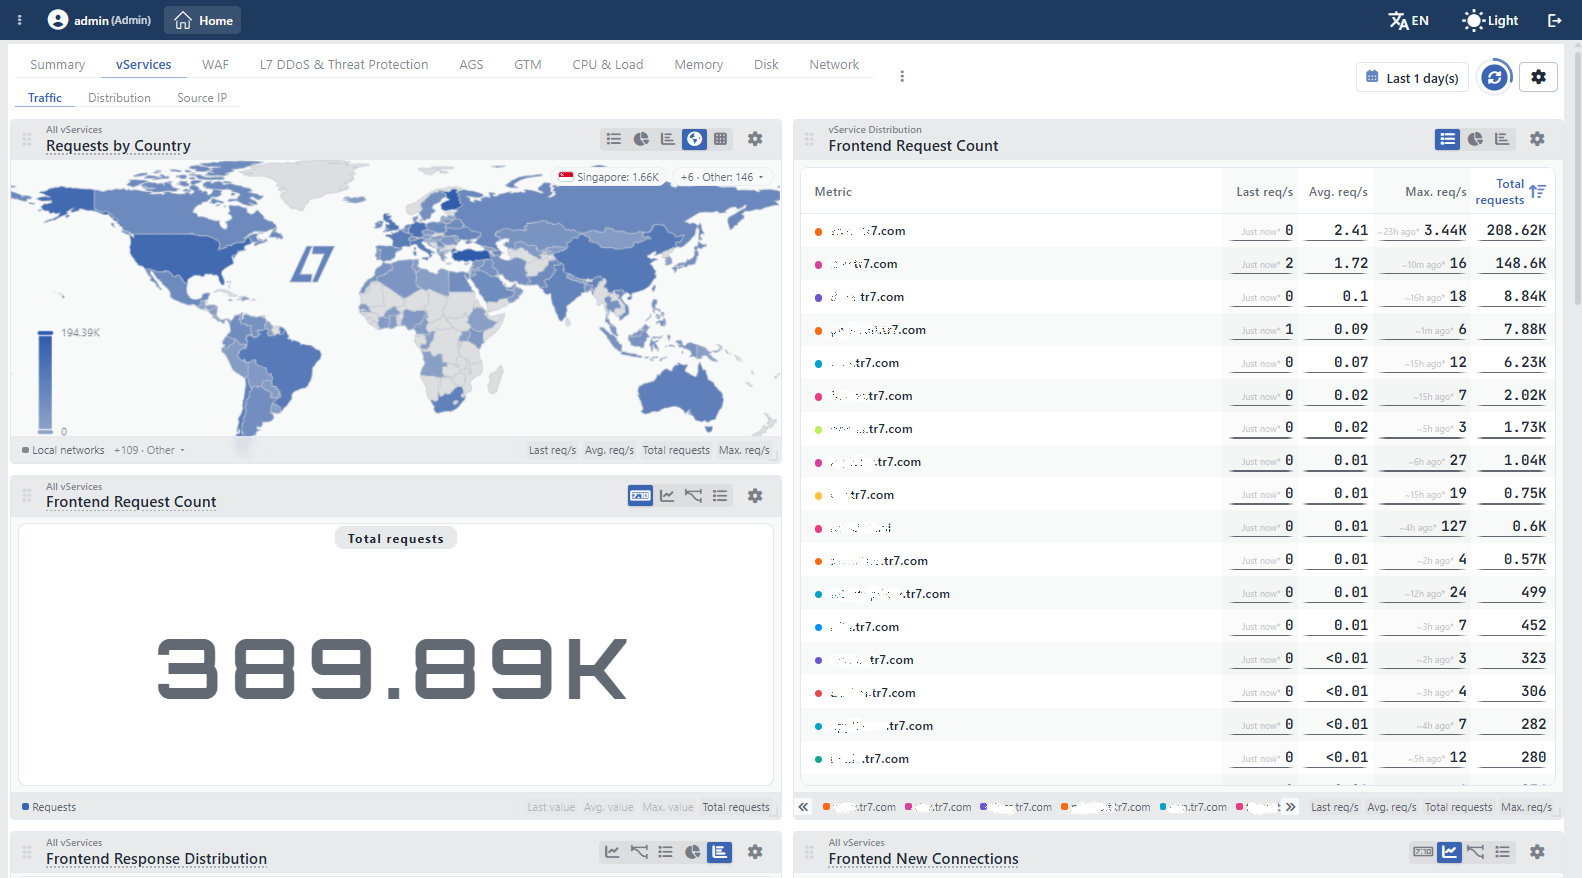Show Requests by Country as pie chart

641,139
